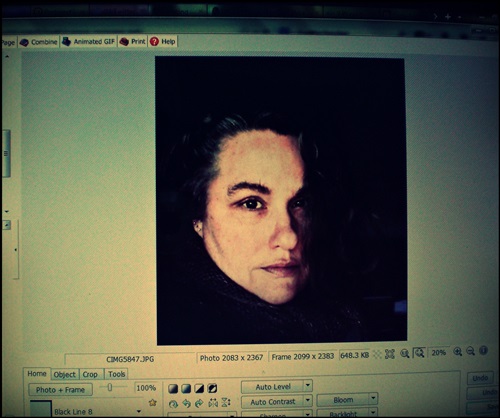Image resolution: width=500 pixels, height=418 pixels.
Task: Click the fit-to-window frame icon
Action: pyautogui.click(x=390, y=354)
